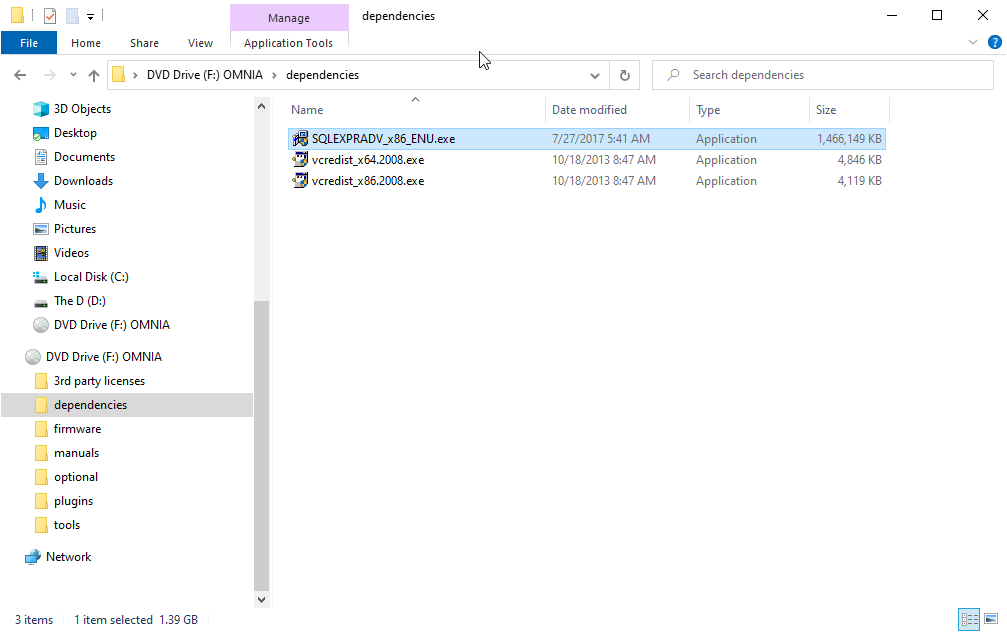Click DVD Drive (F:) OMNIA in address bar
This screenshot has width=1007, height=632.
pyautogui.click(x=204, y=75)
